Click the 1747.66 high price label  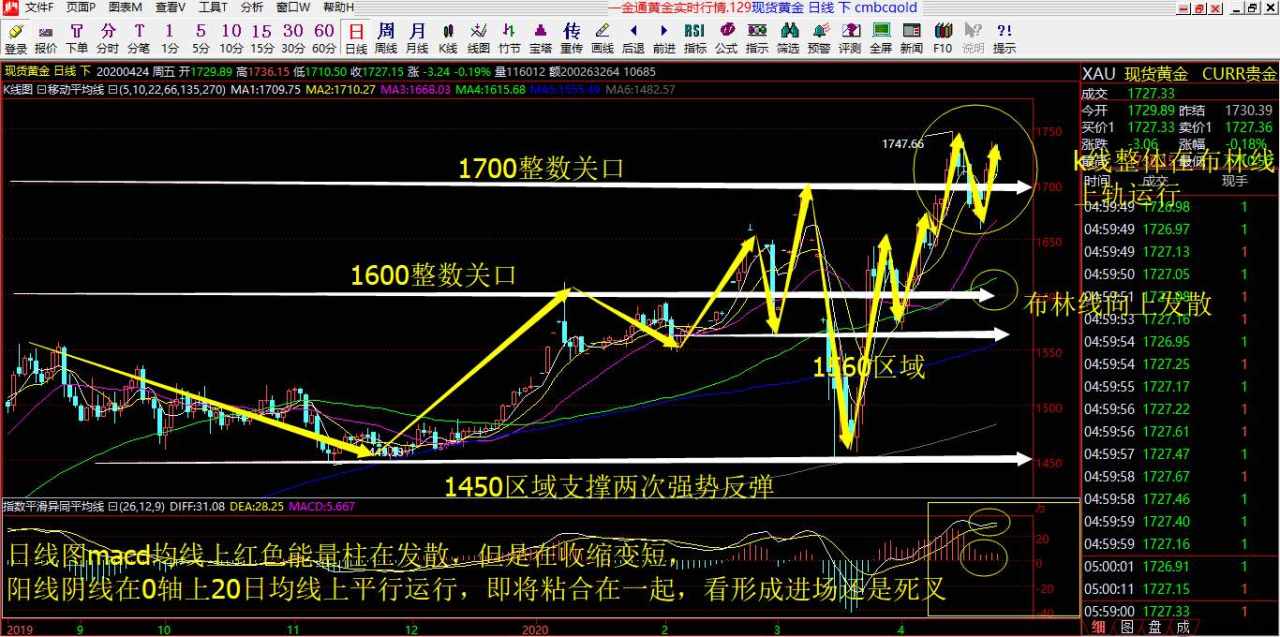coord(902,144)
